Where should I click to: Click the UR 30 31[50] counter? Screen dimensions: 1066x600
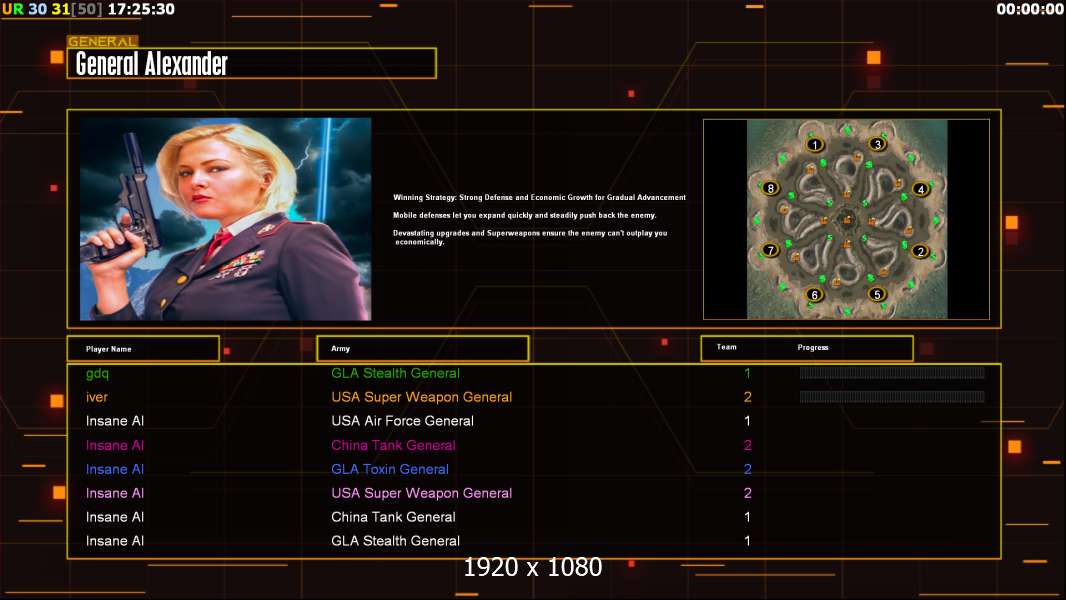coord(52,10)
